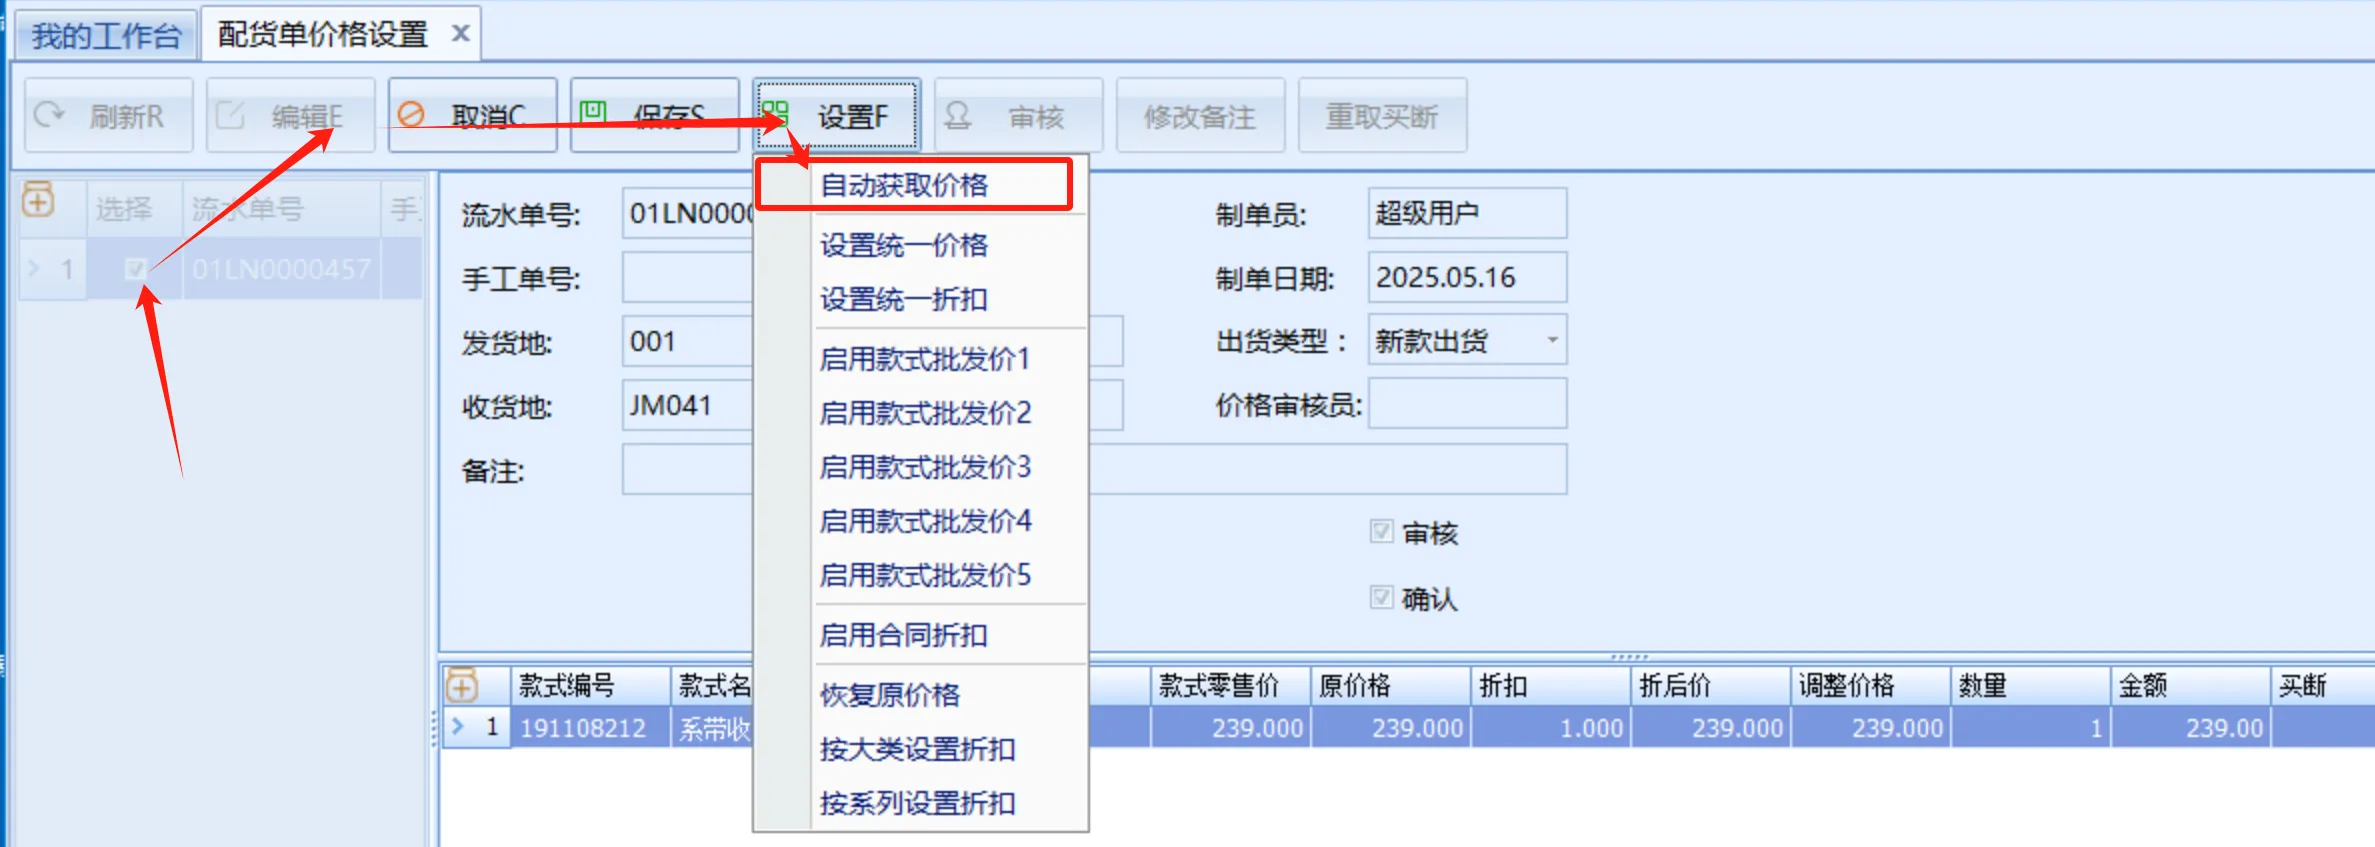Click the 价格审核员 input field

[x=1466, y=405]
